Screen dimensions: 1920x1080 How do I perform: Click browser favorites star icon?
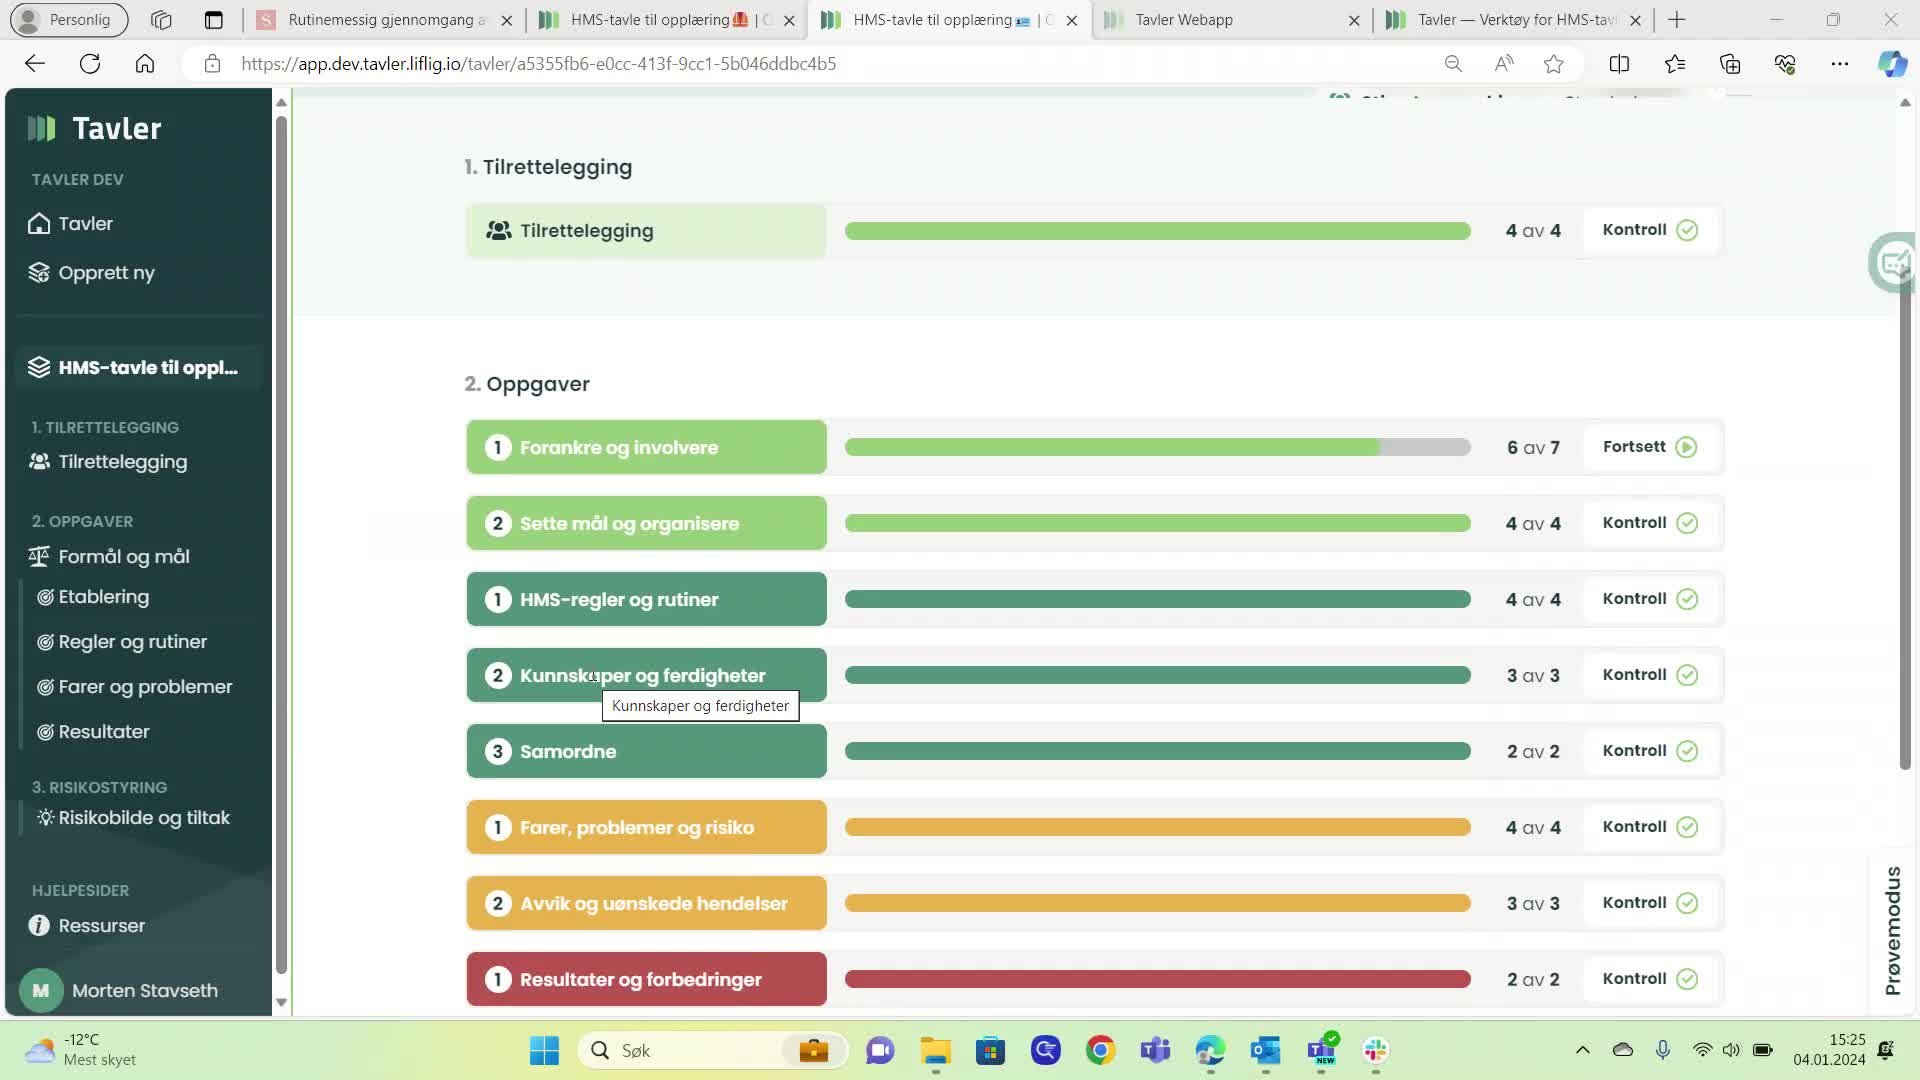coord(1553,64)
